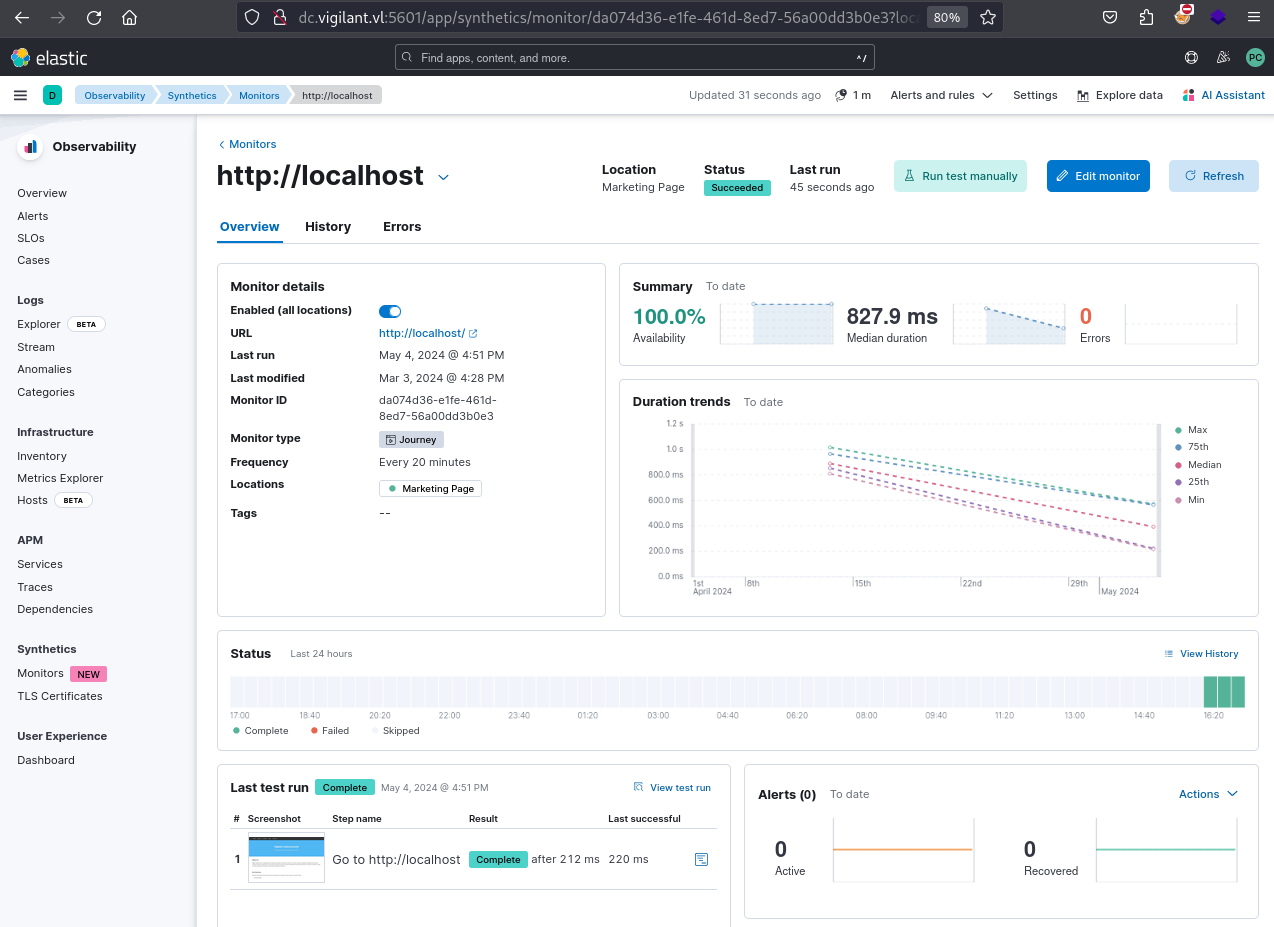
Task: Click the Edit monitor button
Action: point(1098,176)
